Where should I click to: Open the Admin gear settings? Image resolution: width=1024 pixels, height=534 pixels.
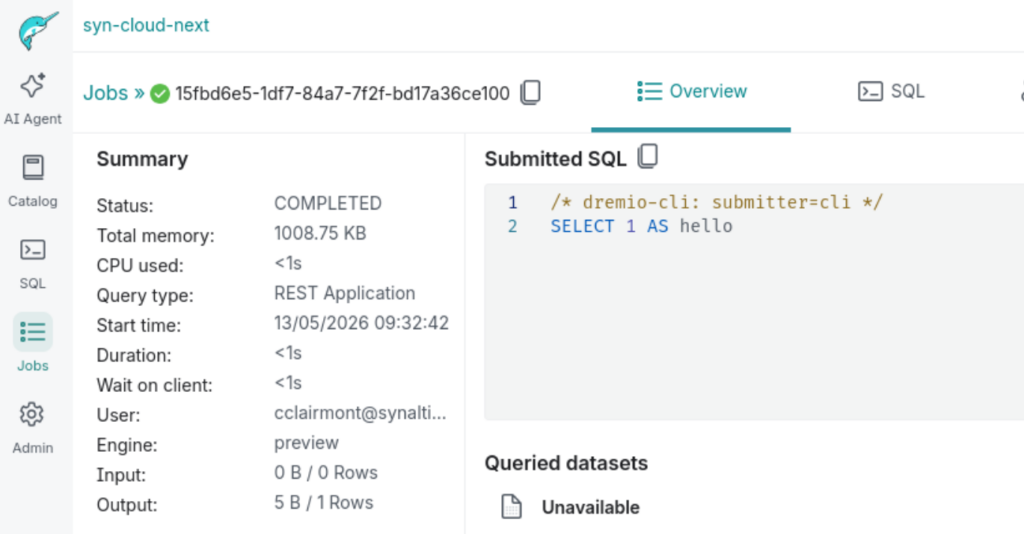tap(32, 428)
